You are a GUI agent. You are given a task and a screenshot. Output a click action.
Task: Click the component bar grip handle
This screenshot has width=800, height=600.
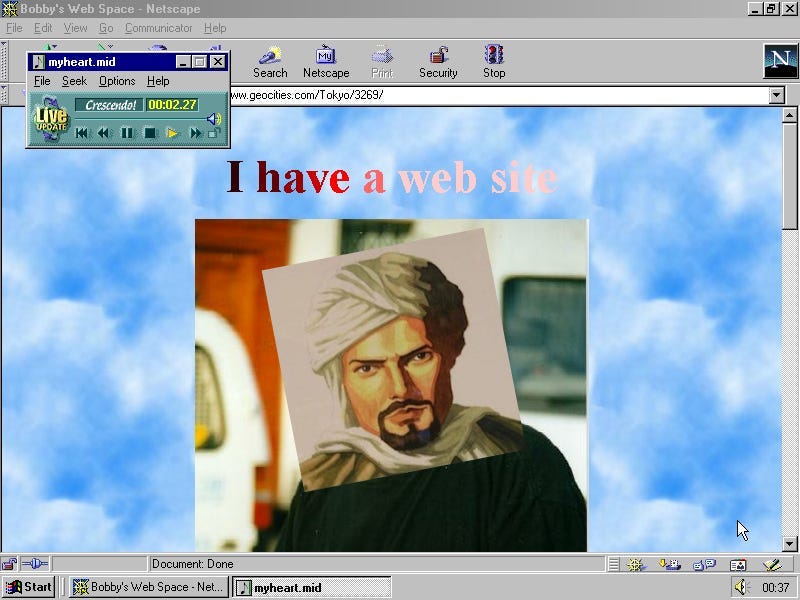pos(614,564)
